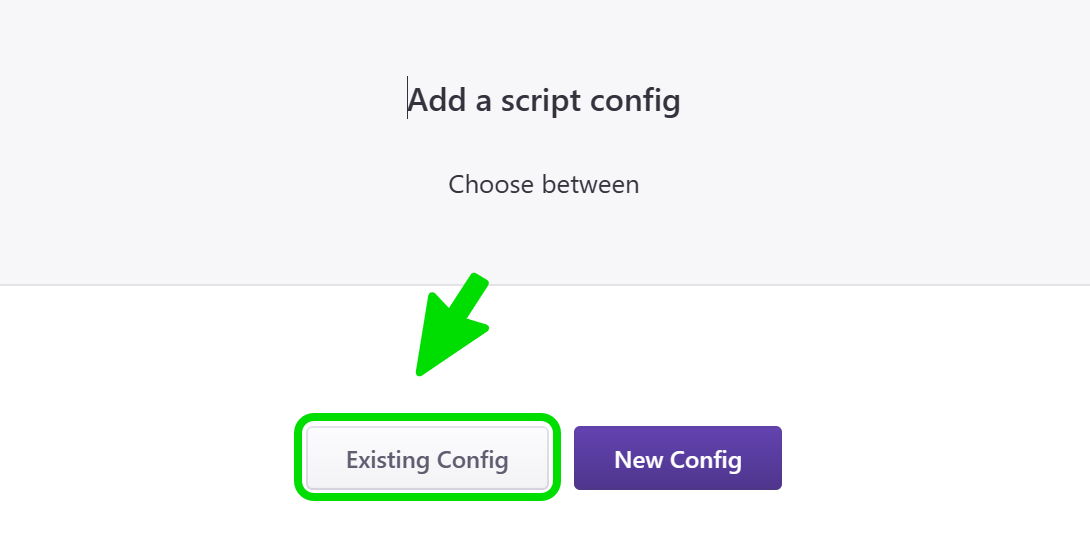
Task: Click the tip of the green arrow
Action: (419, 373)
